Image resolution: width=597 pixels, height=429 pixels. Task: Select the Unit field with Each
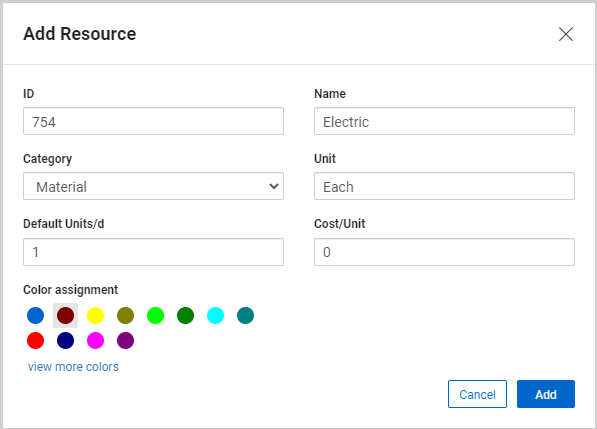point(444,186)
